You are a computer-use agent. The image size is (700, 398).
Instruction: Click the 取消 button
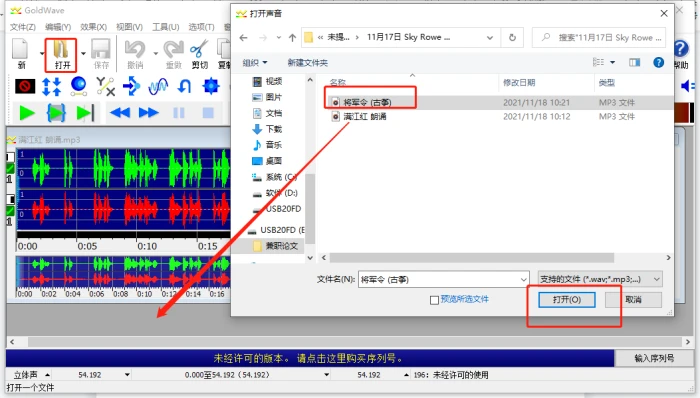point(633,300)
